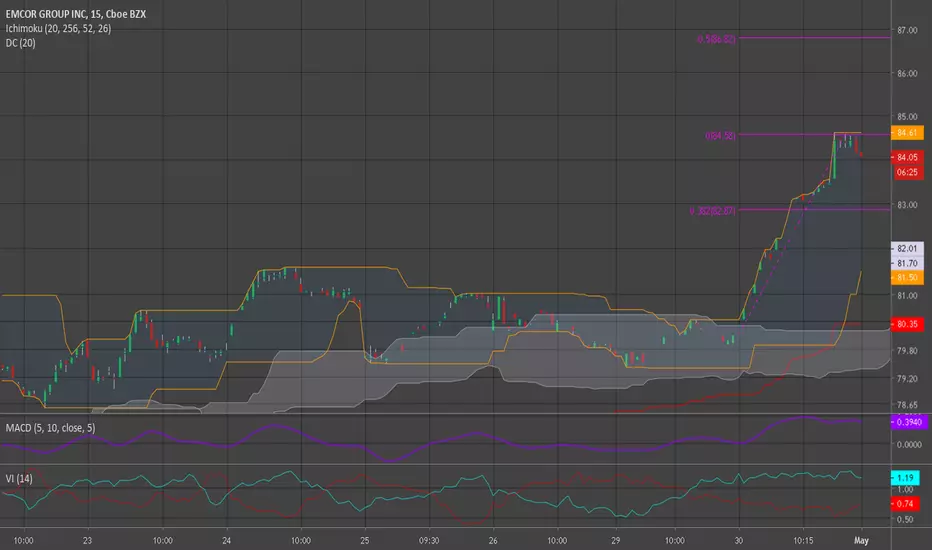The width and height of the screenshot is (932, 550).
Task: Click the 87.00 level on price axis
Action: point(907,30)
